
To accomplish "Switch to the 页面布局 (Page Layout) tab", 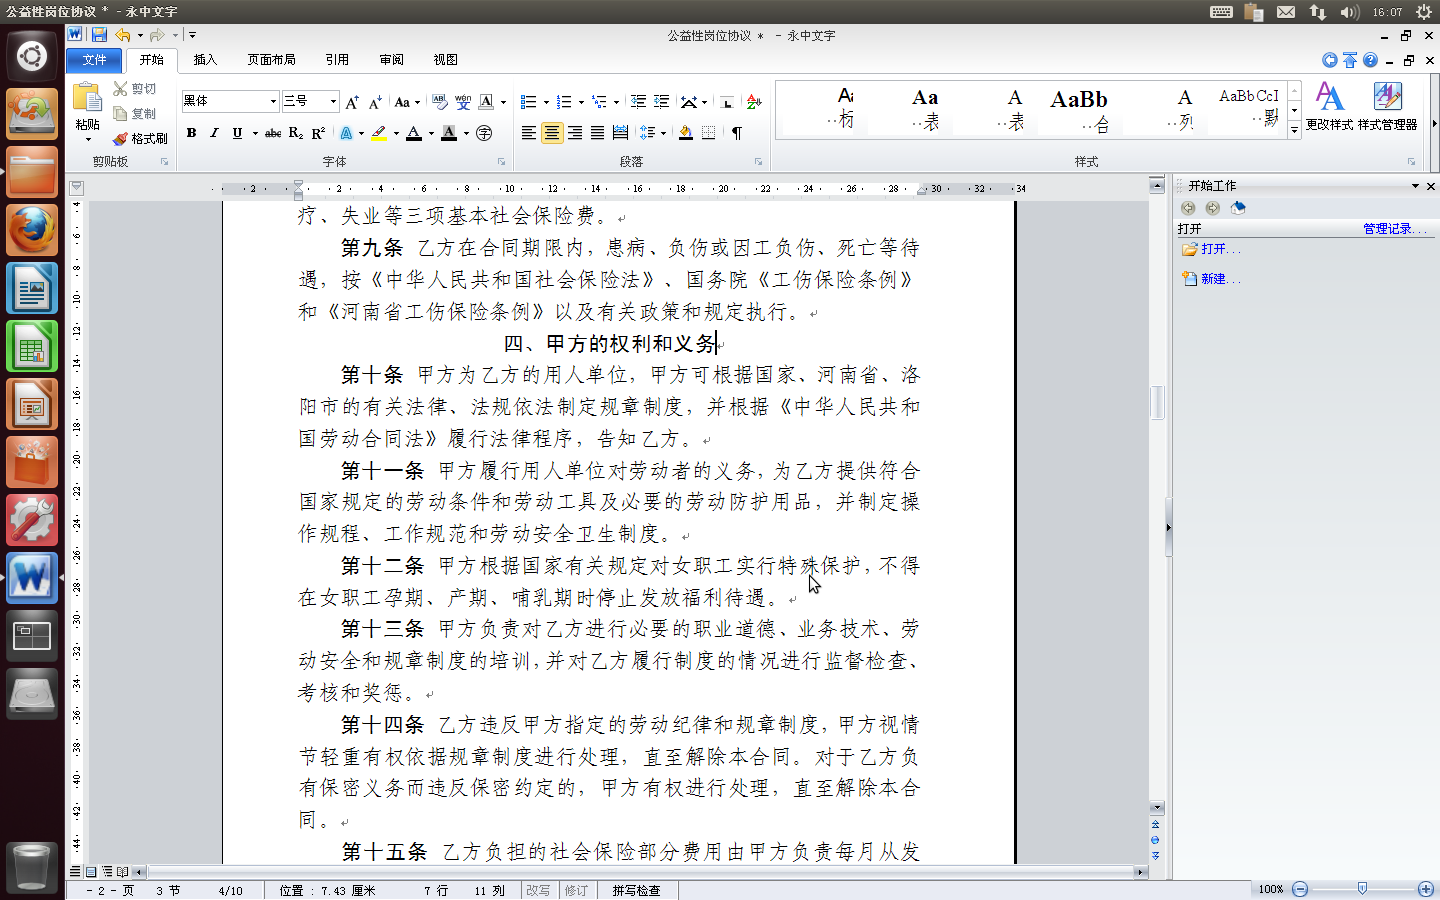I will click(x=271, y=60).
